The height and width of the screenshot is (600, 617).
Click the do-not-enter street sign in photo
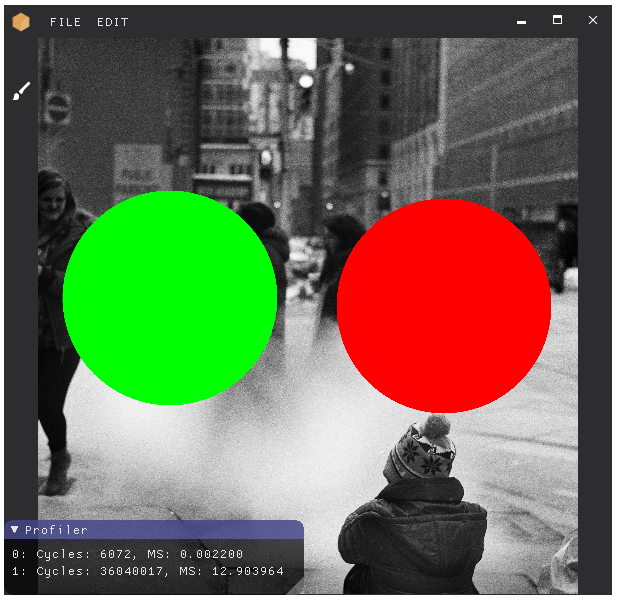58,106
